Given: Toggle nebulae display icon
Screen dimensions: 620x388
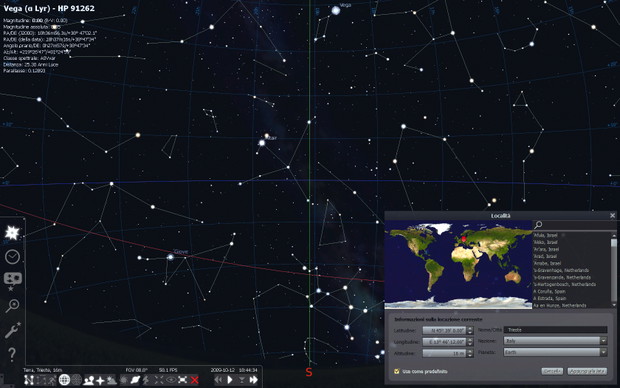Looking at the screenshot, I should point(124,380).
